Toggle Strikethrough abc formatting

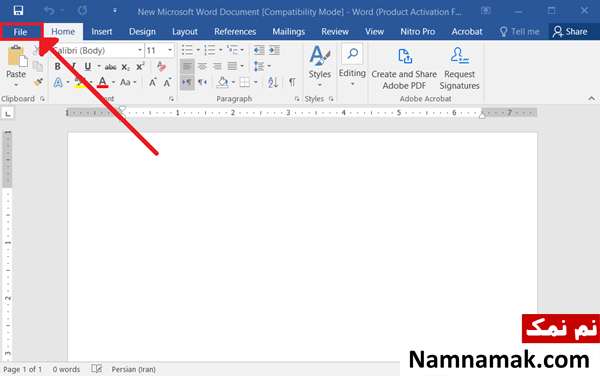point(110,67)
